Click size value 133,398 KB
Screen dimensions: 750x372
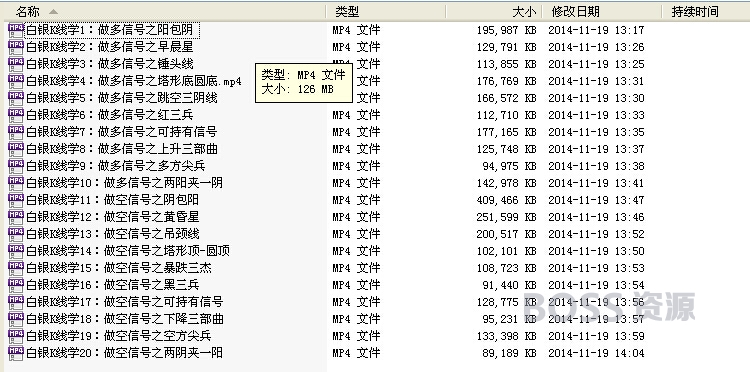[x=507, y=336]
